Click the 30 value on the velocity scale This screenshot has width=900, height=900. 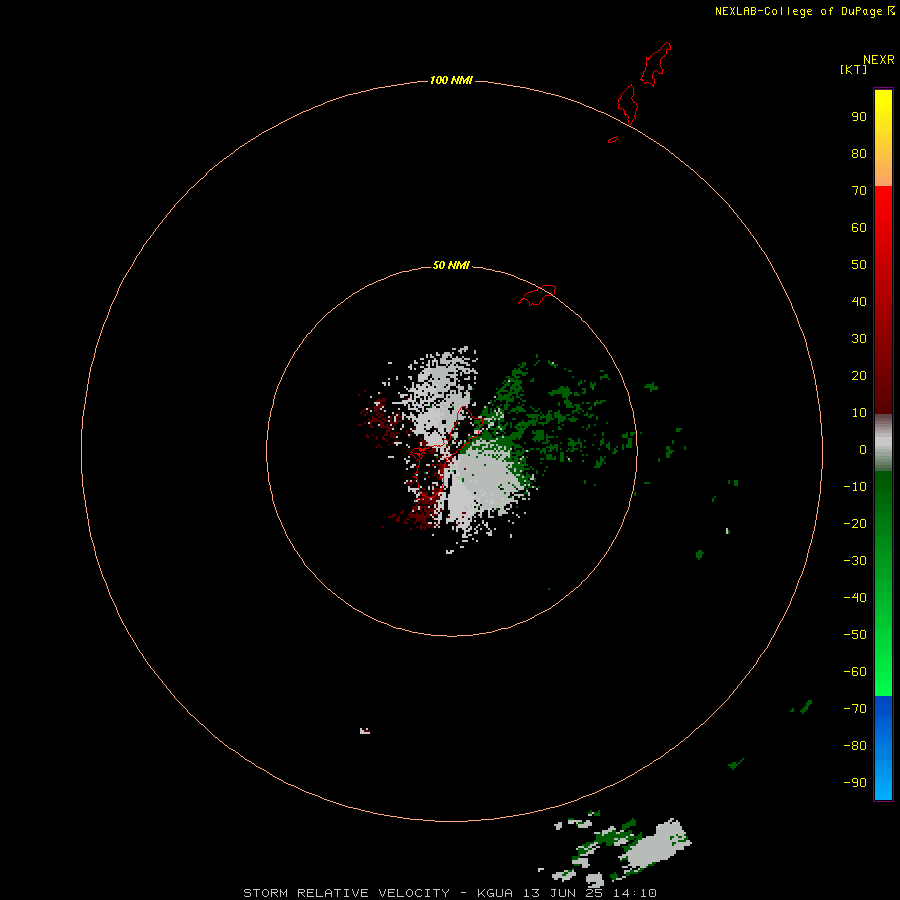pyautogui.click(x=859, y=339)
